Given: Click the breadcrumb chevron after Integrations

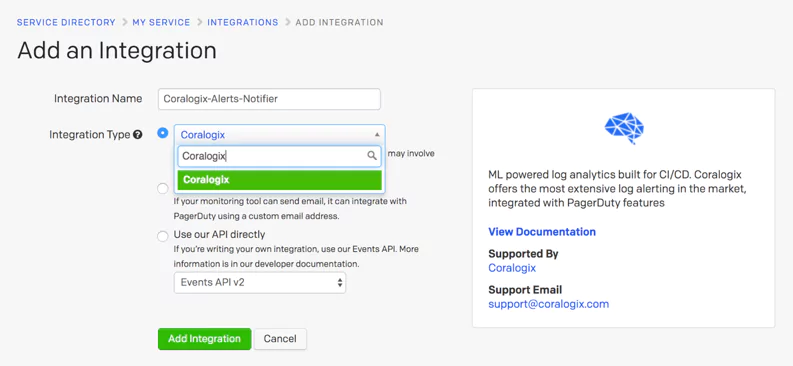Looking at the screenshot, I should [287, 22].
